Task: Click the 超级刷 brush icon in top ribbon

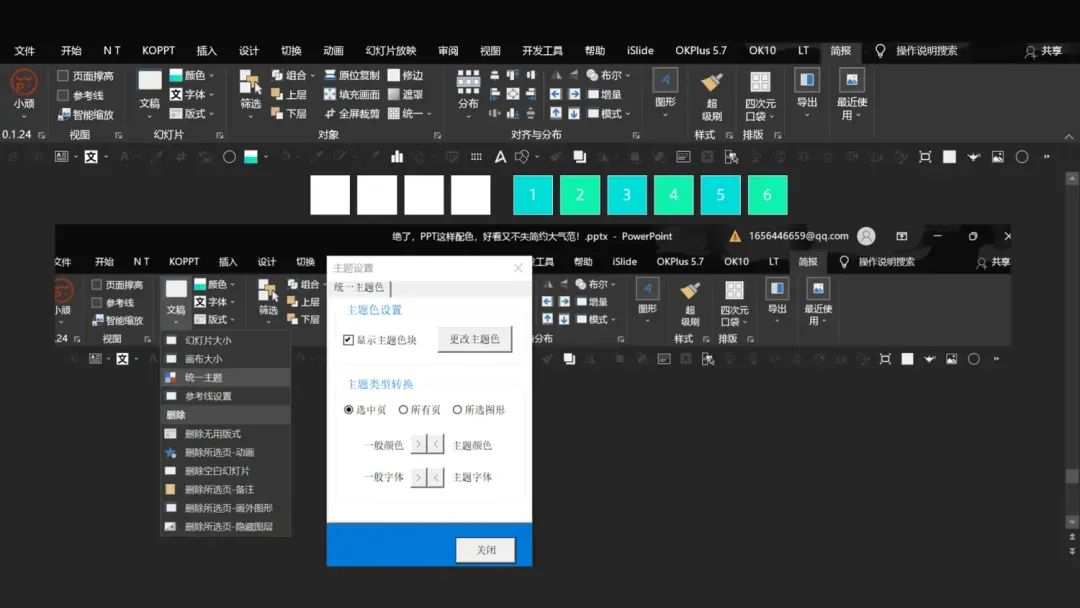Action: pyautogui.click(x=712, y=83)
